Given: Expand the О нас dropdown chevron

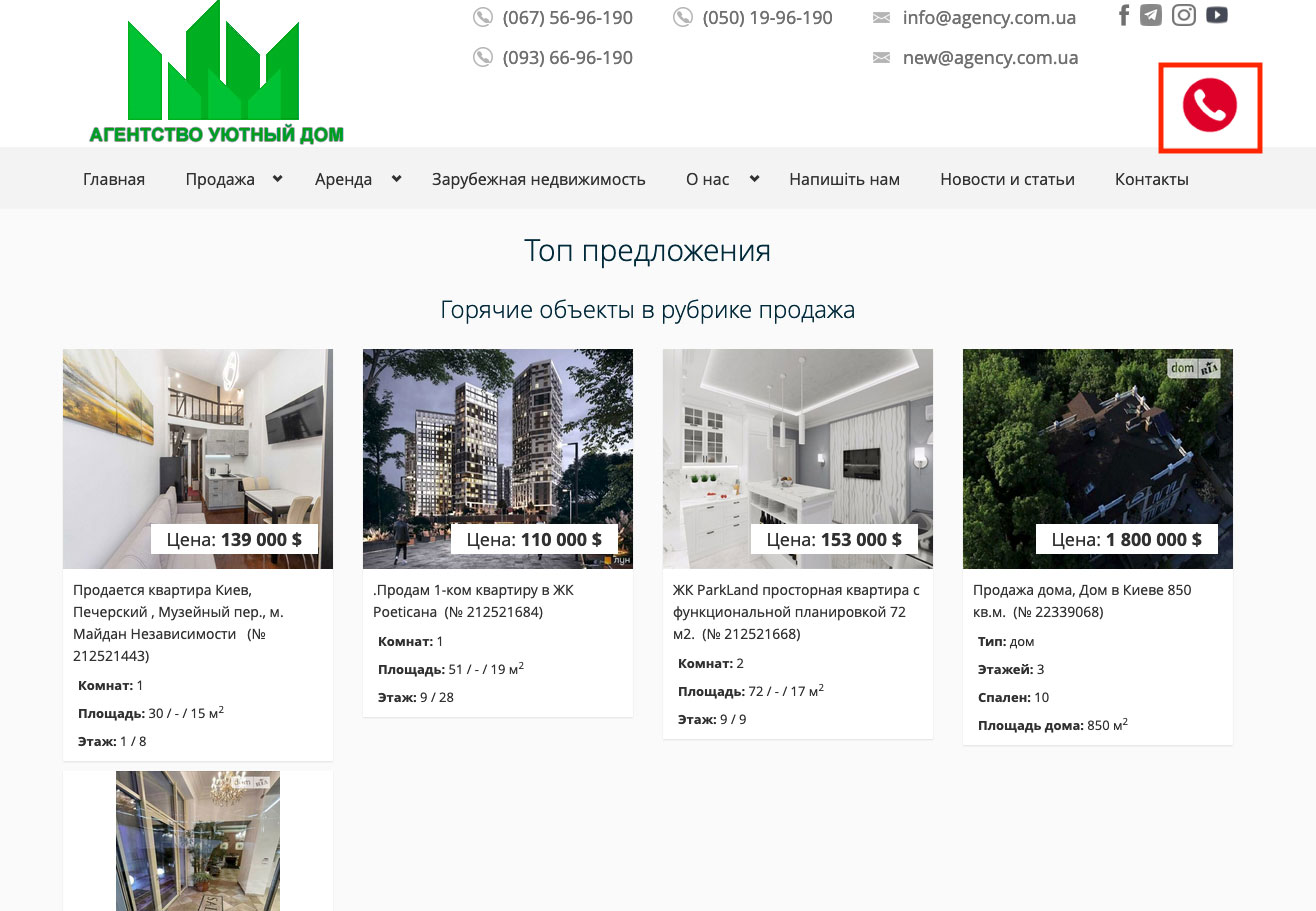Looking at the screenshot, I should pyautogui.click(x=754, y=179).
